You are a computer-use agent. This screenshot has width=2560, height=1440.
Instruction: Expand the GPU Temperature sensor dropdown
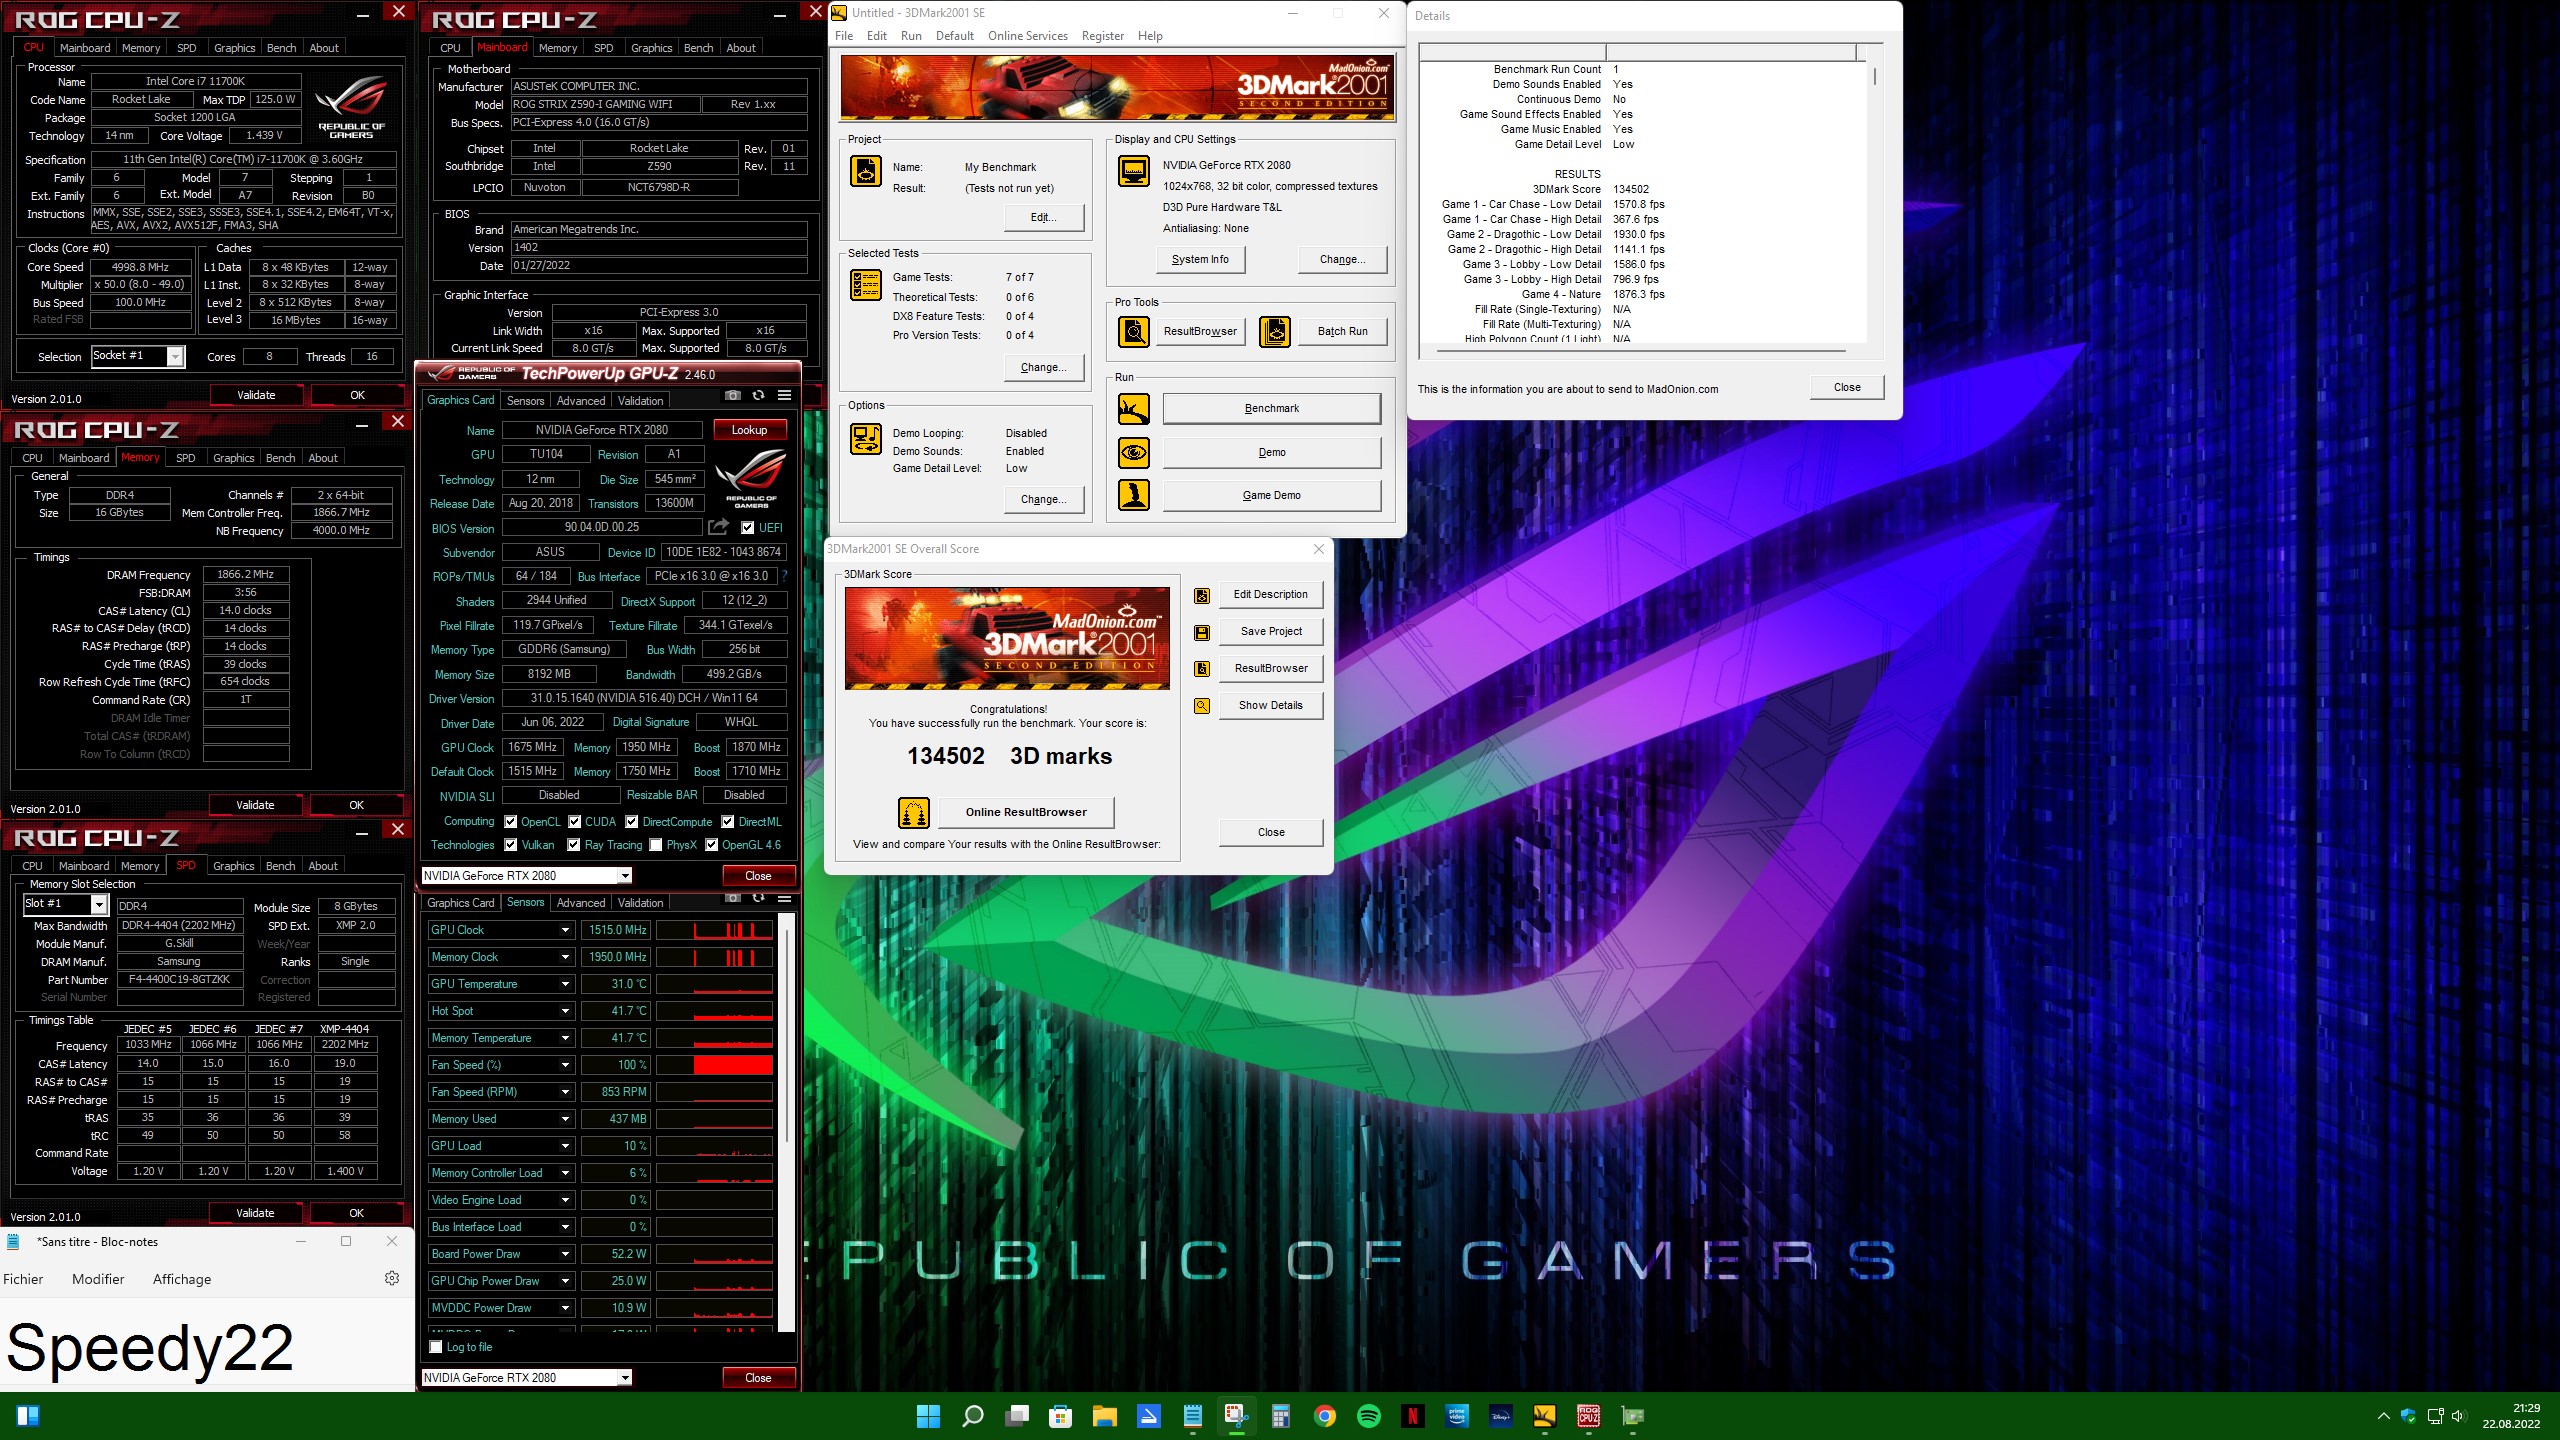(x=565, y=984)
